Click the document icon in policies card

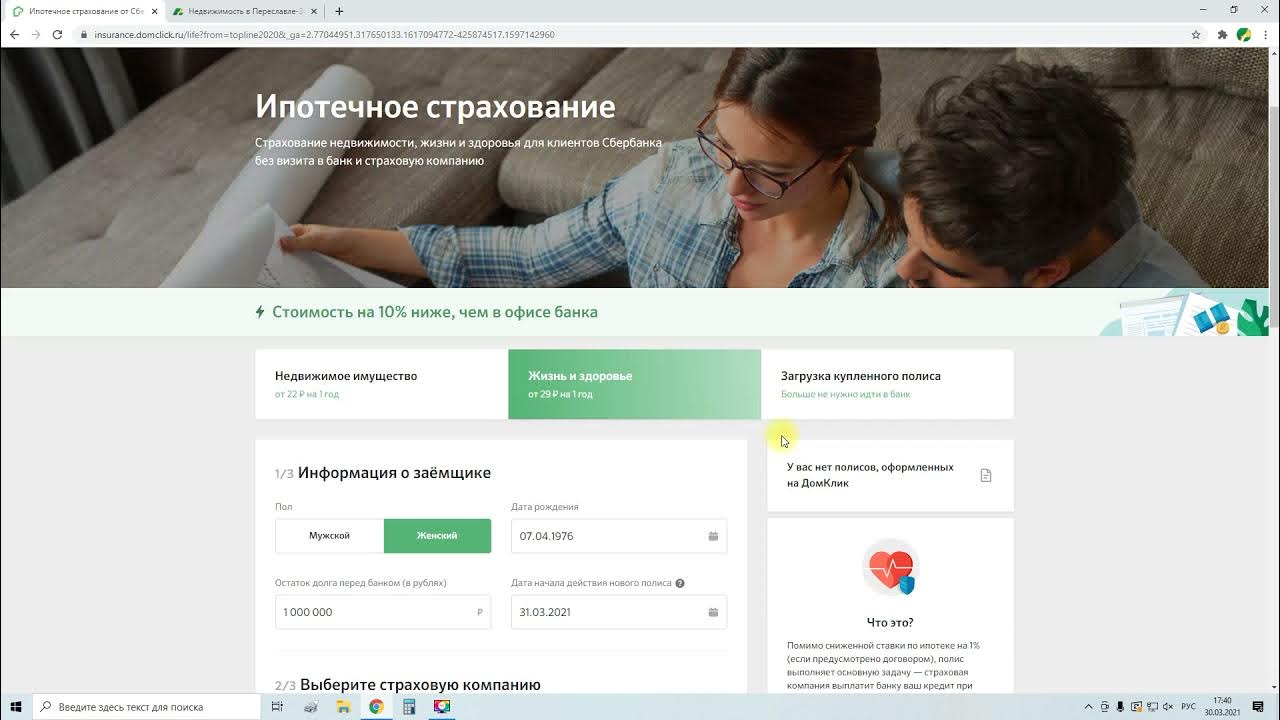coord(985,475)
